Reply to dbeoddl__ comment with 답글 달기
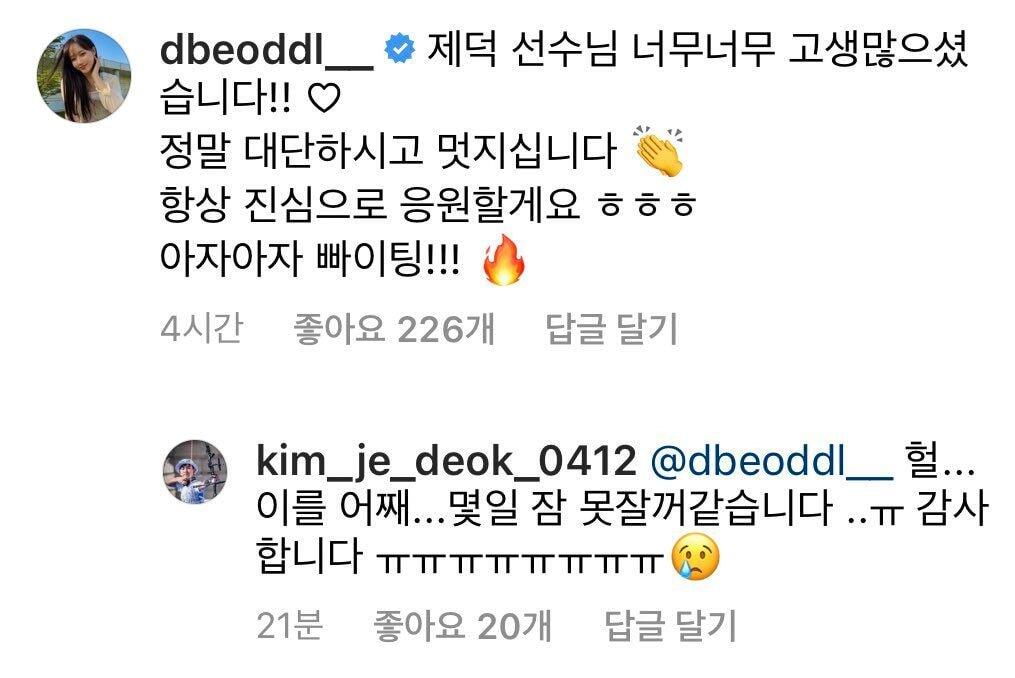The width and height of the screenshot is (1015, 678). [x=612, y=328]
